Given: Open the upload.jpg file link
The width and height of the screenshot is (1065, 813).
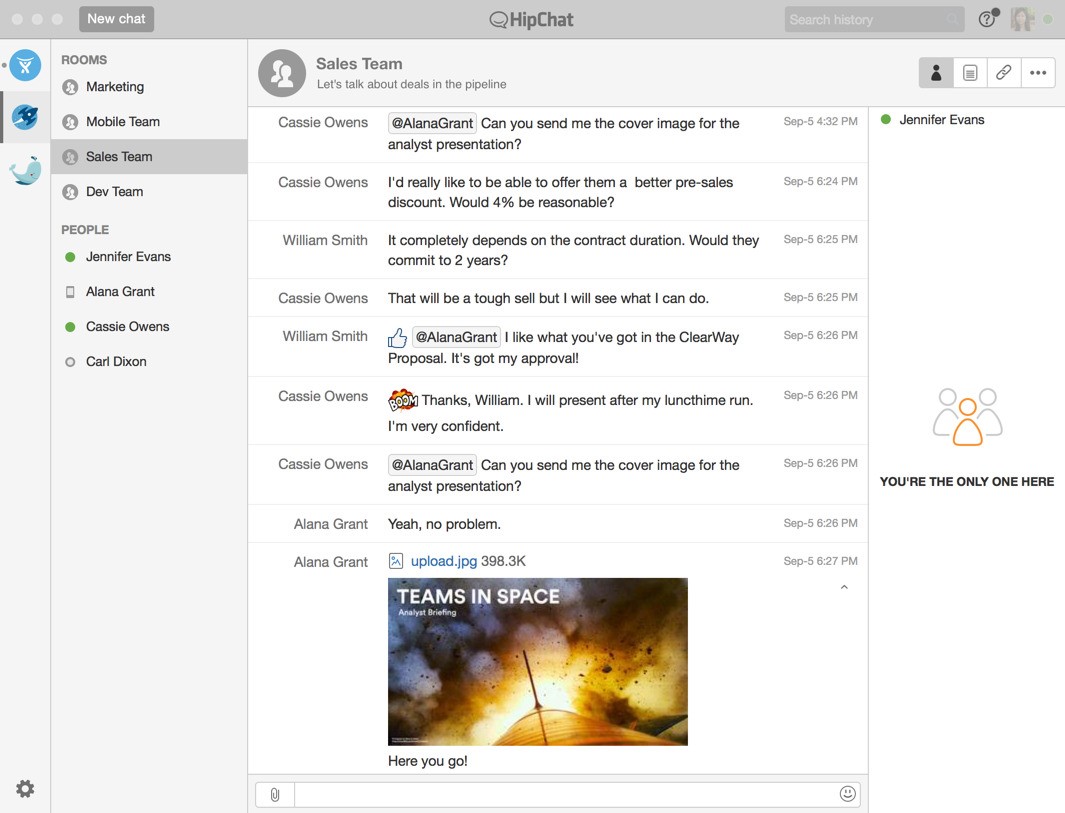Looking at the screenshot, I should click(443, 562).
